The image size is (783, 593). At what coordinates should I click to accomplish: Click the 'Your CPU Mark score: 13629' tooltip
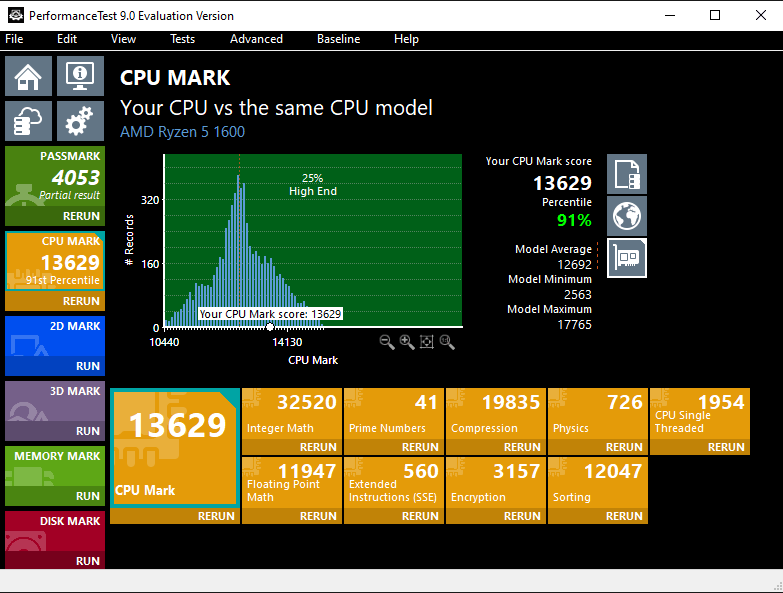pyautogui.click(x=270, y=314)
